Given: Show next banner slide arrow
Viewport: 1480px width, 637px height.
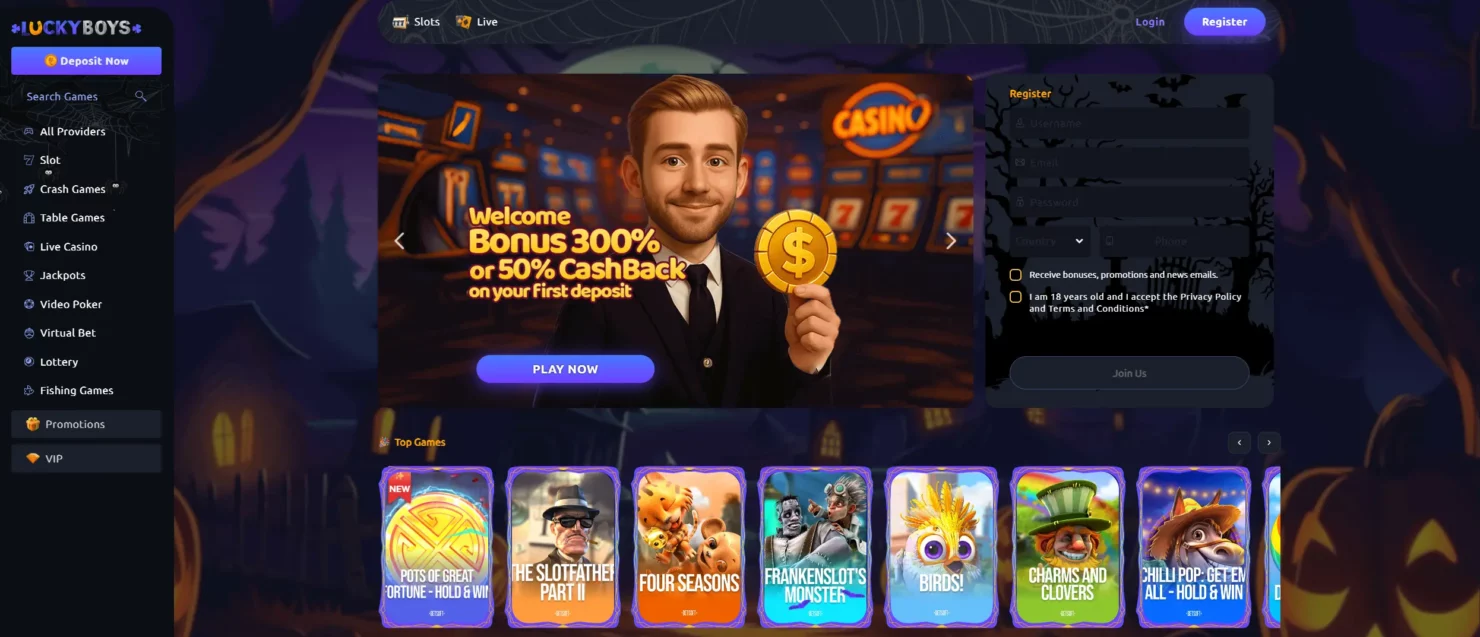Looking at the screenshot, I should pos(951,241).
